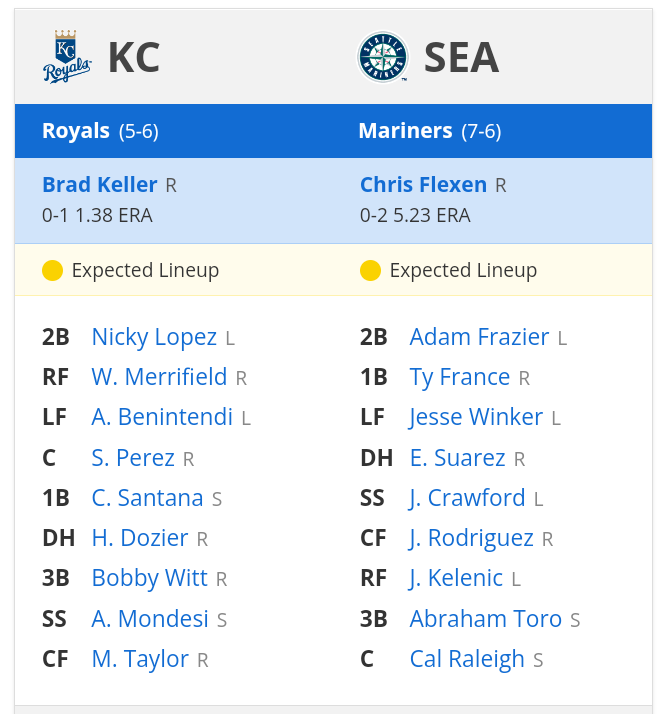Click the yellow Expected Lineup dot for Royals

pyautogui.click(x=52, y=270)
